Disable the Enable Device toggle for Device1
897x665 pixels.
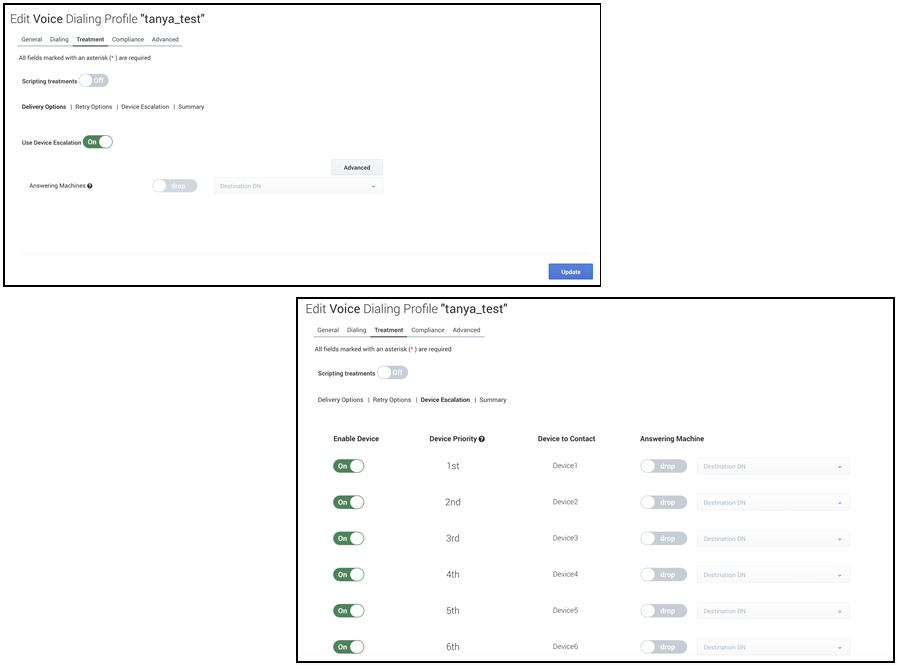click(349, 466)
